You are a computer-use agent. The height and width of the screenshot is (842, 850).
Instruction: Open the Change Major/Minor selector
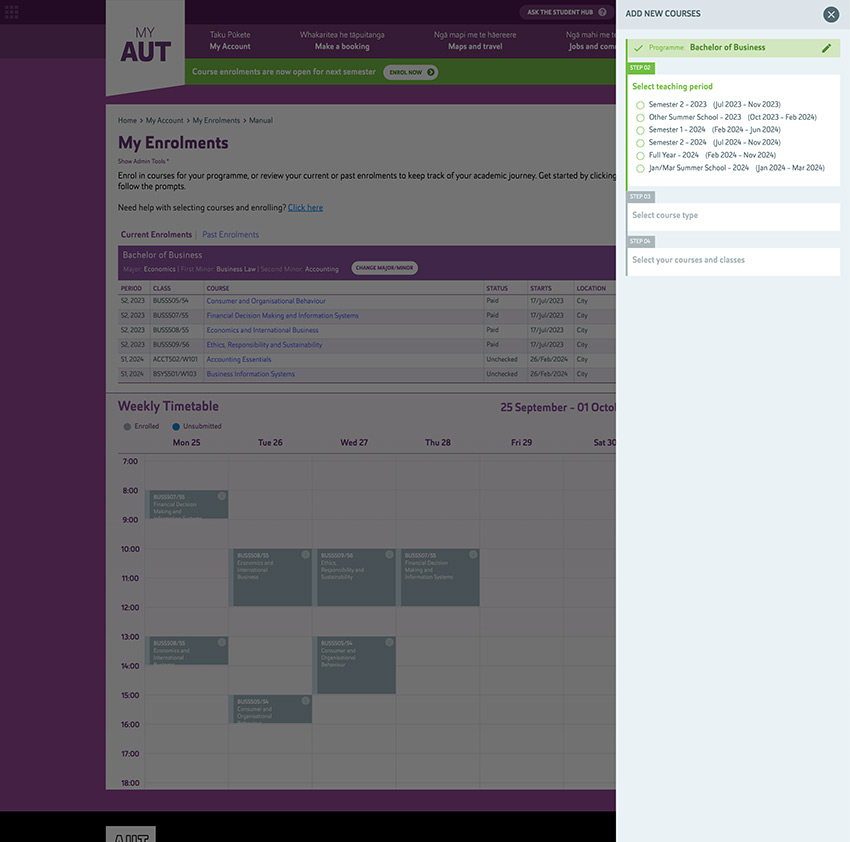point(385,269)
